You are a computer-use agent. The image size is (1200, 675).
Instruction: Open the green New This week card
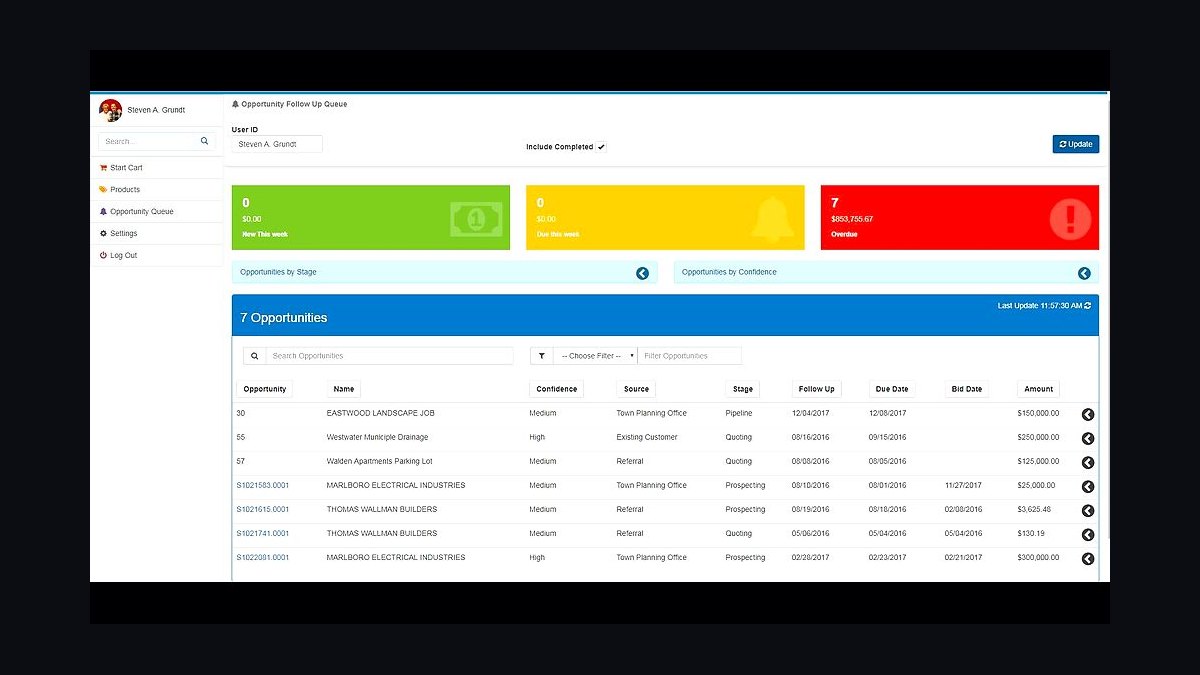click(371, 217)
